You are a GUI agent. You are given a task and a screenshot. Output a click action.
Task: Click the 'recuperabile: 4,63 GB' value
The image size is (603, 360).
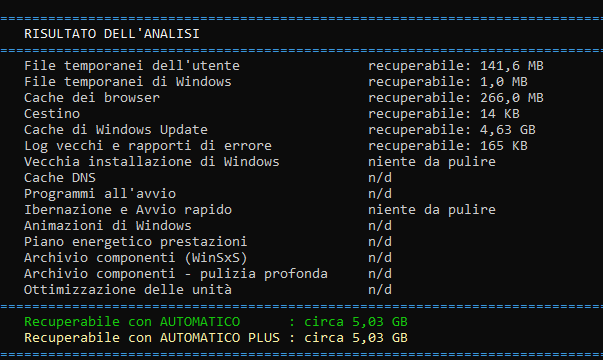pos(452,130)
